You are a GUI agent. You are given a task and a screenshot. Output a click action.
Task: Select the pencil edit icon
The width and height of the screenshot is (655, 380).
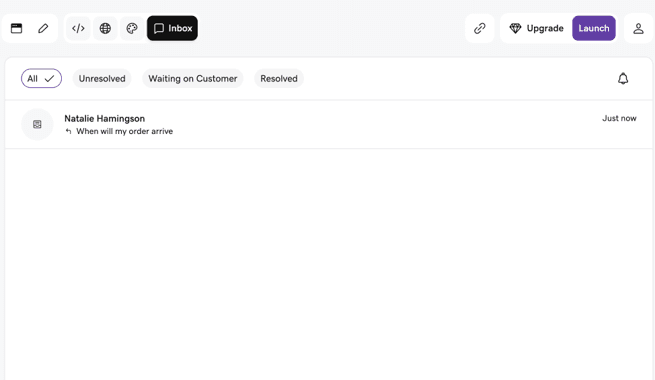point(43,28)
